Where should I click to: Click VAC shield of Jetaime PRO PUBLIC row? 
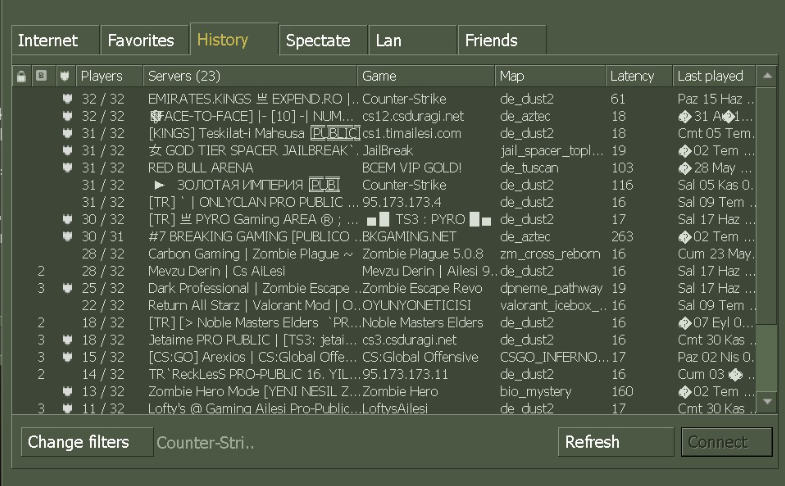coord(67,340)
